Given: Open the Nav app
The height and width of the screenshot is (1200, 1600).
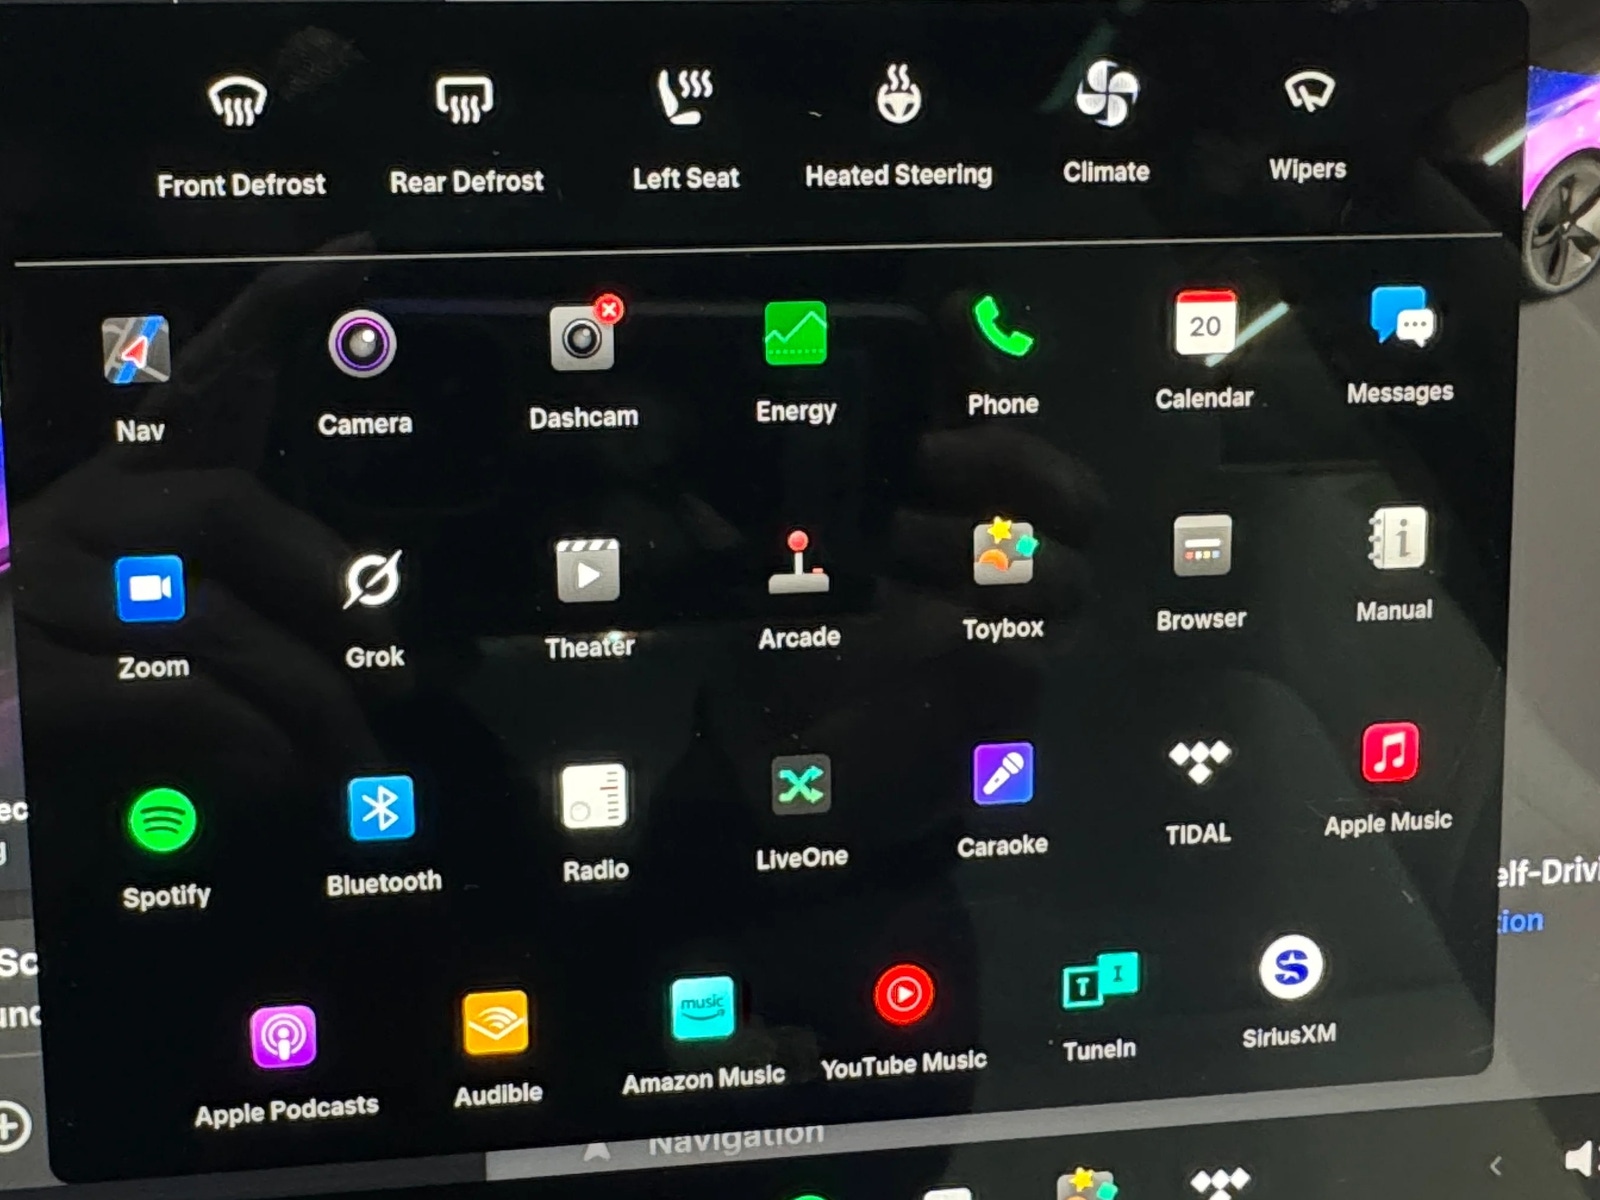Looking at the screenshot, I should (137, 351).
